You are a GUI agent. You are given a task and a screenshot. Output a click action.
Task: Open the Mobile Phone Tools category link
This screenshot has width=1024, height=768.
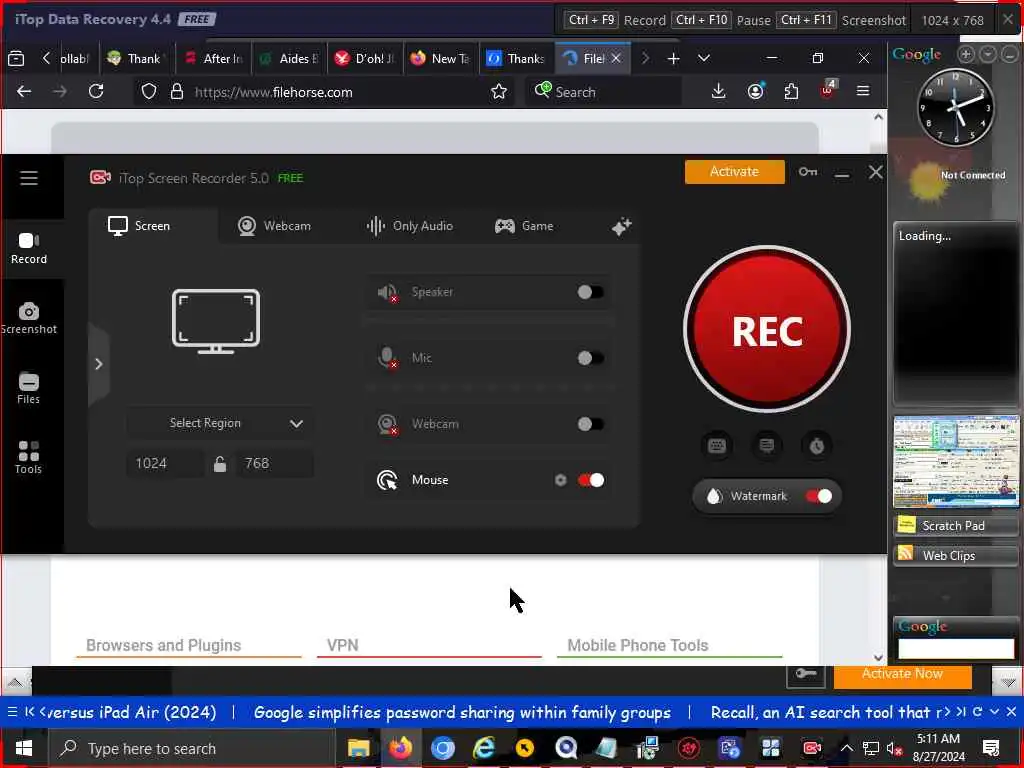(x=637, y=645)
